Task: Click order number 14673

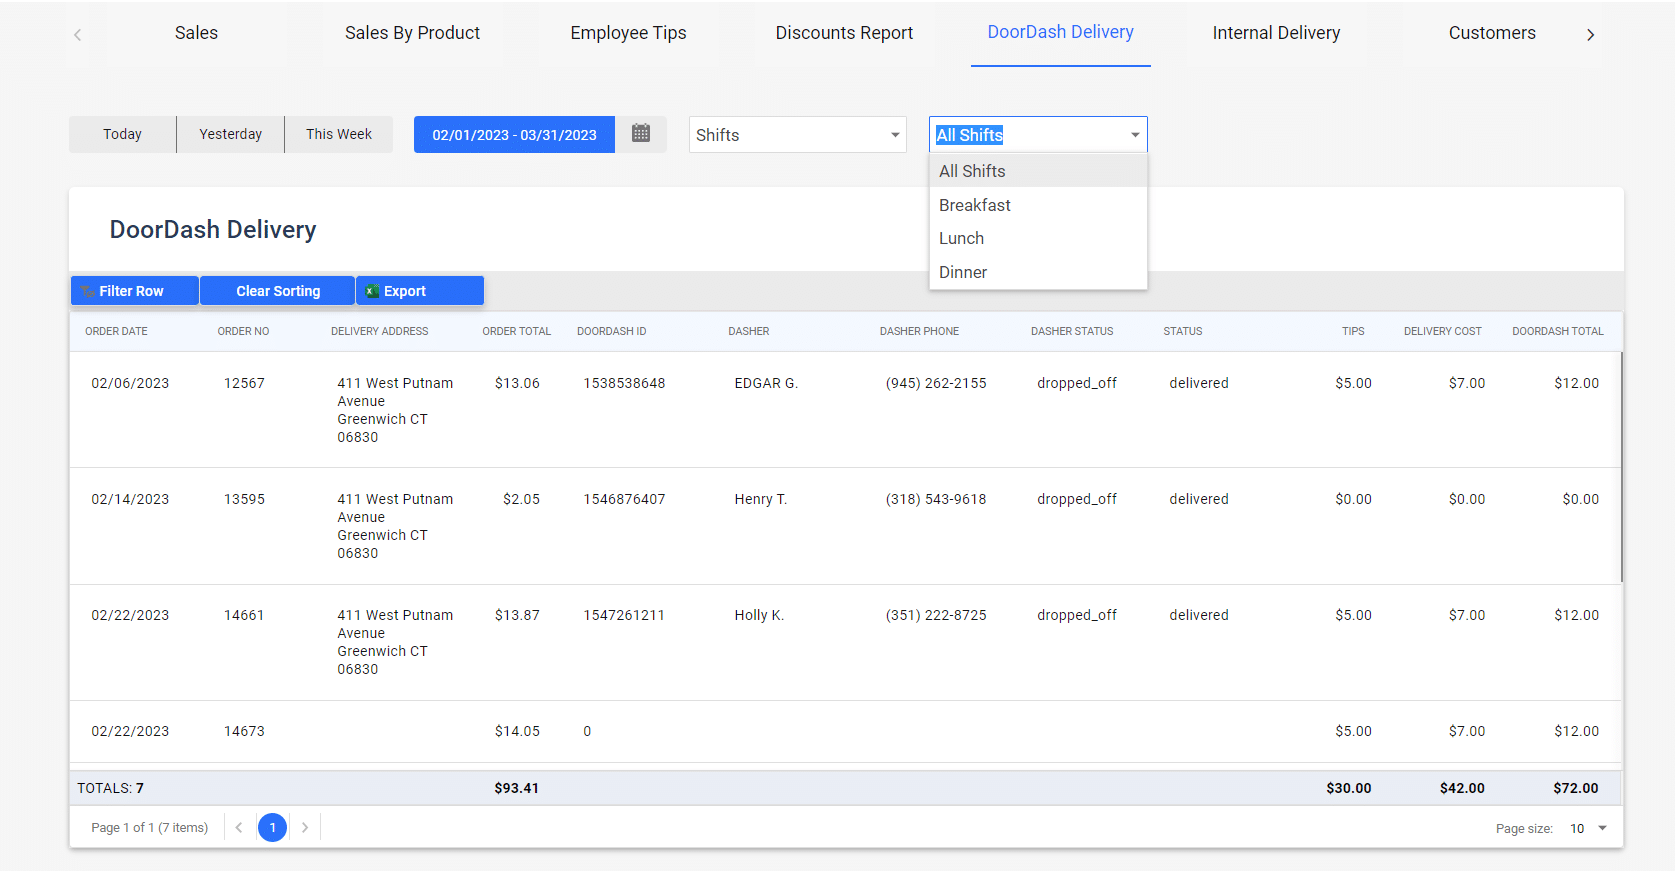Action: (x=244, y=731)
